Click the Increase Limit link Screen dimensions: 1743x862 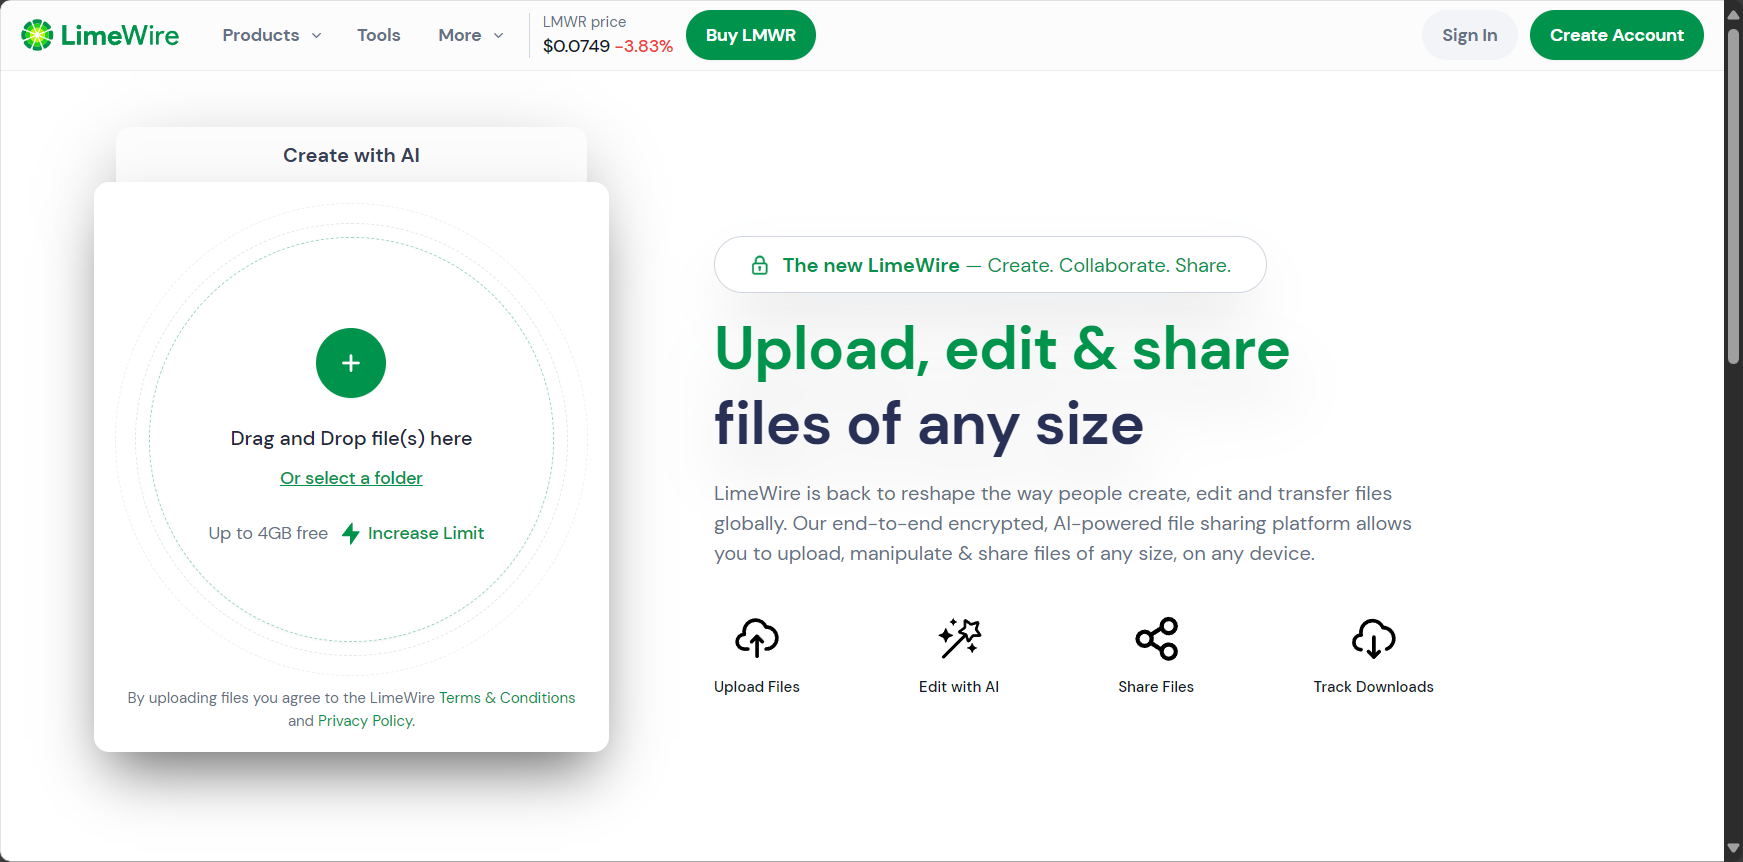pyautogui.click(x=426, y=533)
